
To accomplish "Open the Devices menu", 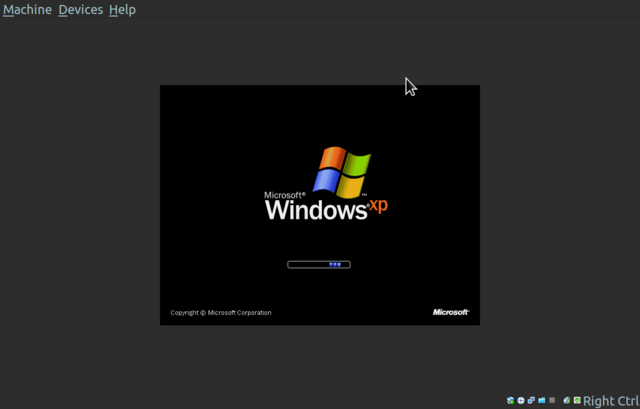I will [80, 9].
